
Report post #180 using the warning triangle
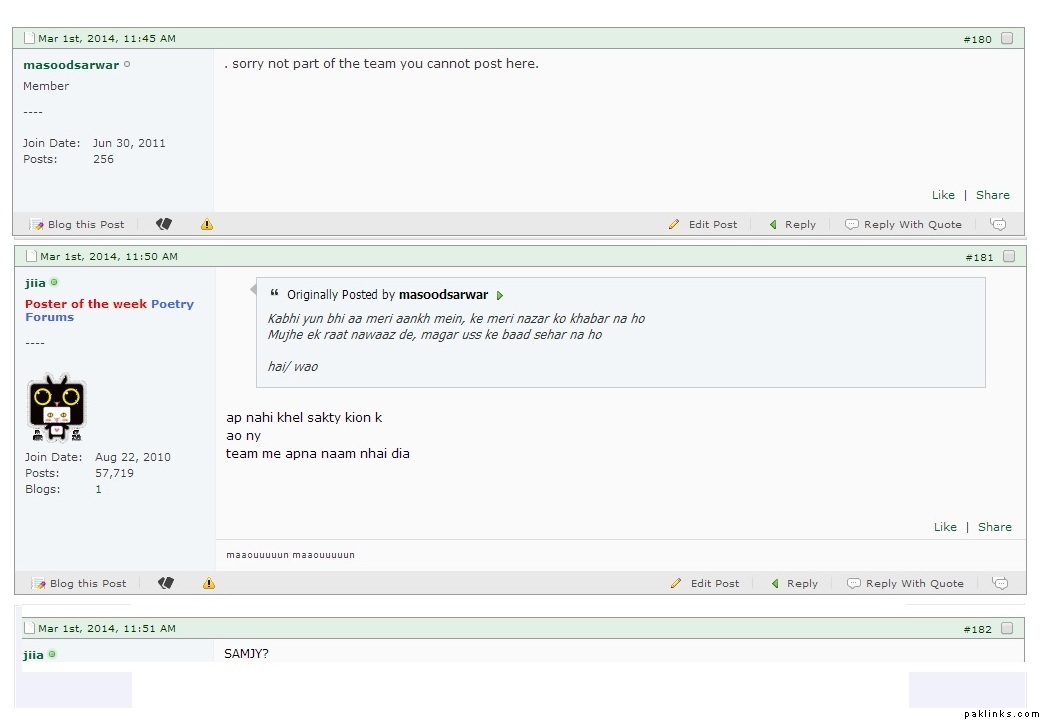pos(207,225)
